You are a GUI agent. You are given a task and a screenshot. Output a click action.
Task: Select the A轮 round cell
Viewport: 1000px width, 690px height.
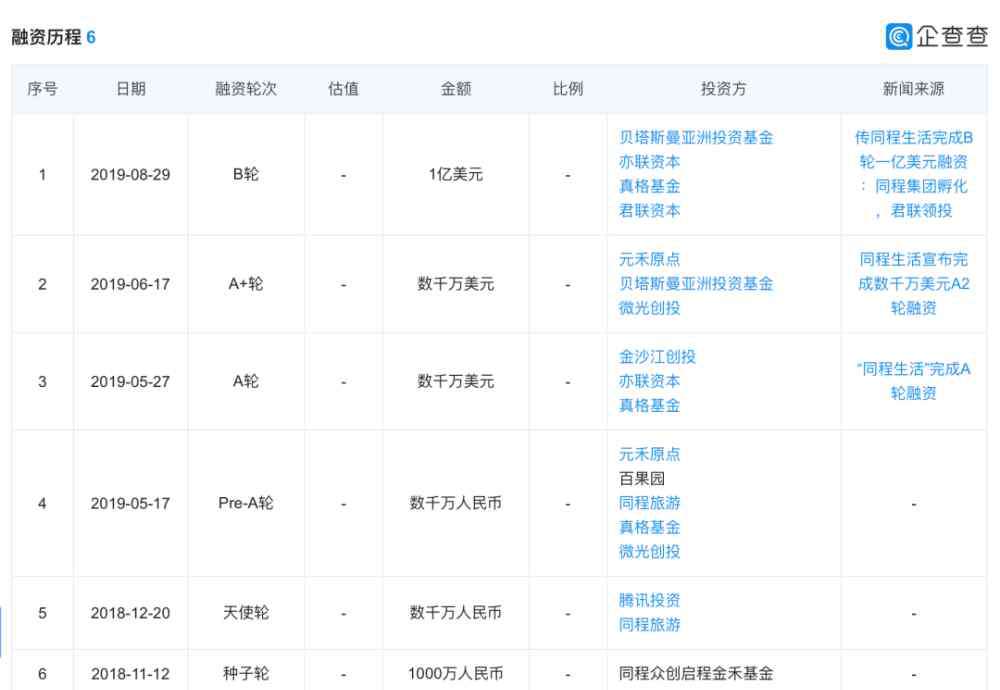pyautogui.click(x=246, y=381)
